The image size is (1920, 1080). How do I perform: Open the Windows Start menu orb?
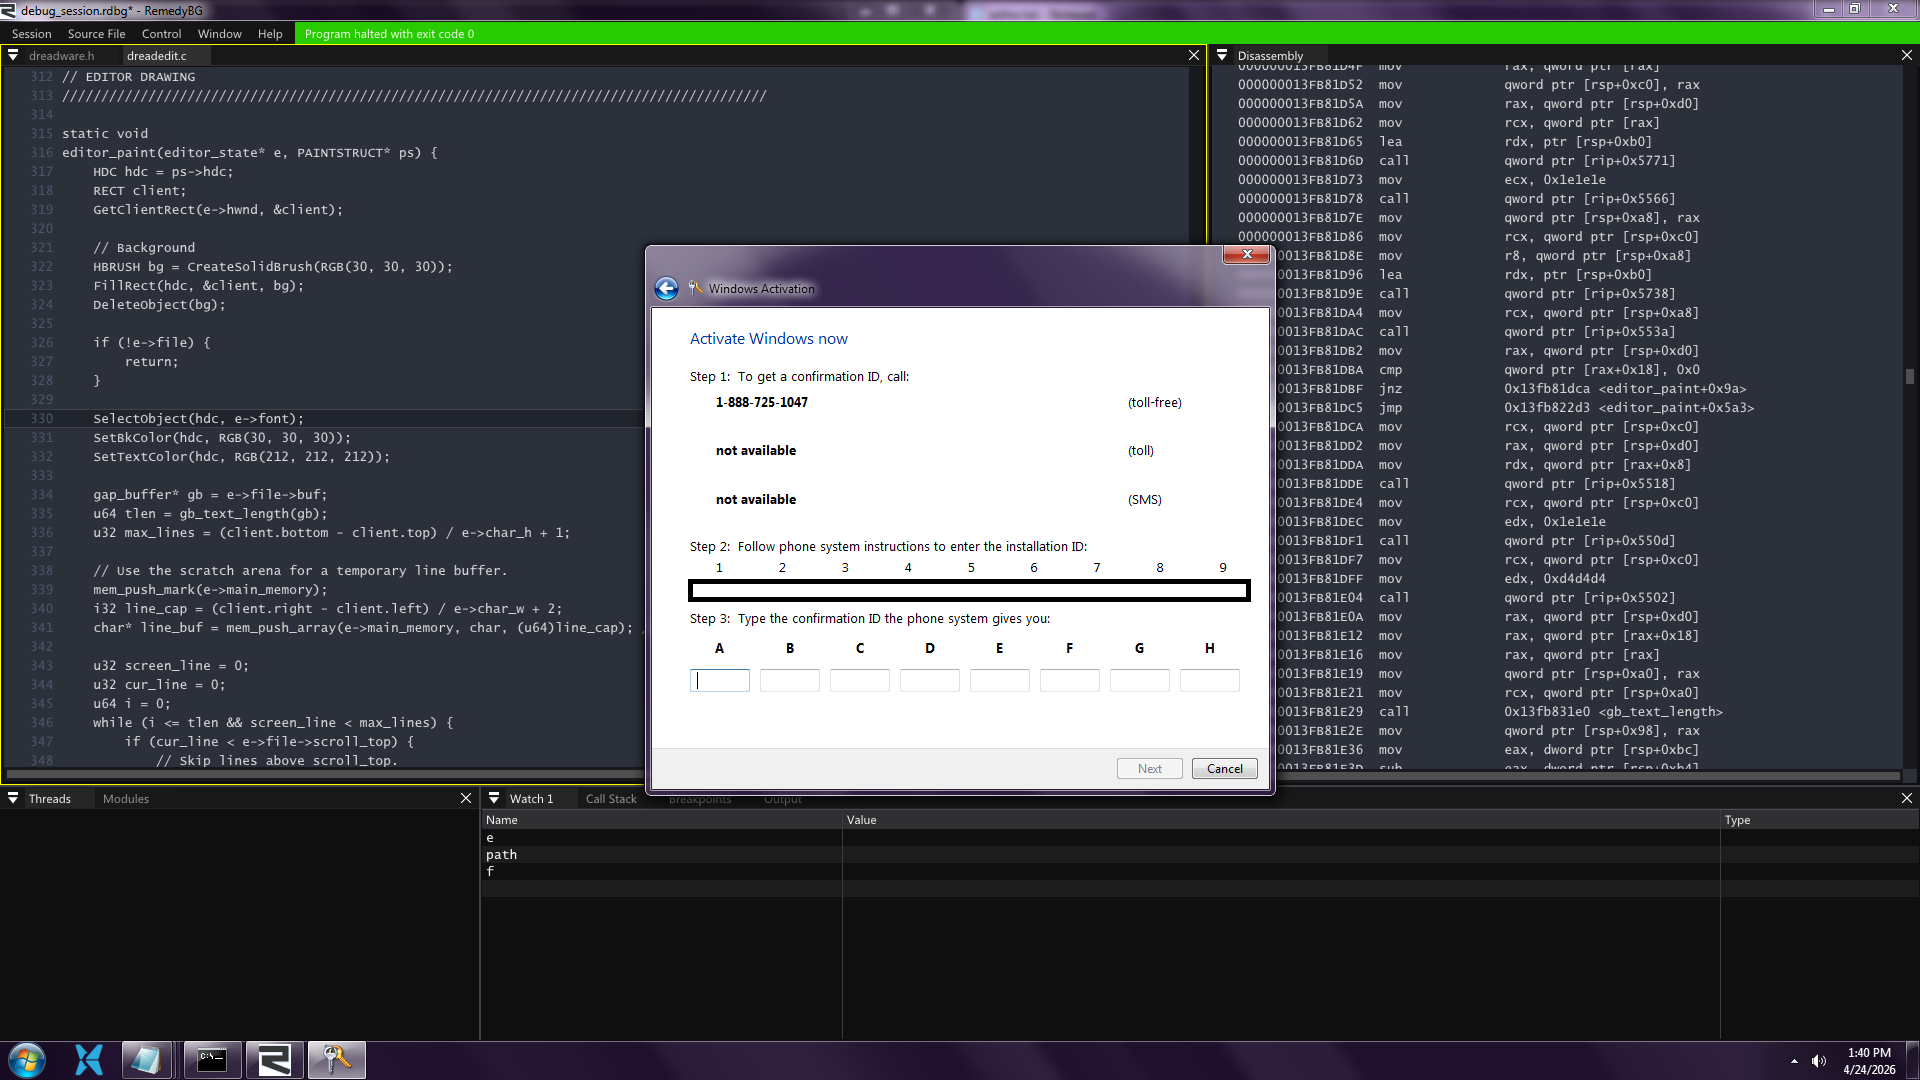point(27,1060)
